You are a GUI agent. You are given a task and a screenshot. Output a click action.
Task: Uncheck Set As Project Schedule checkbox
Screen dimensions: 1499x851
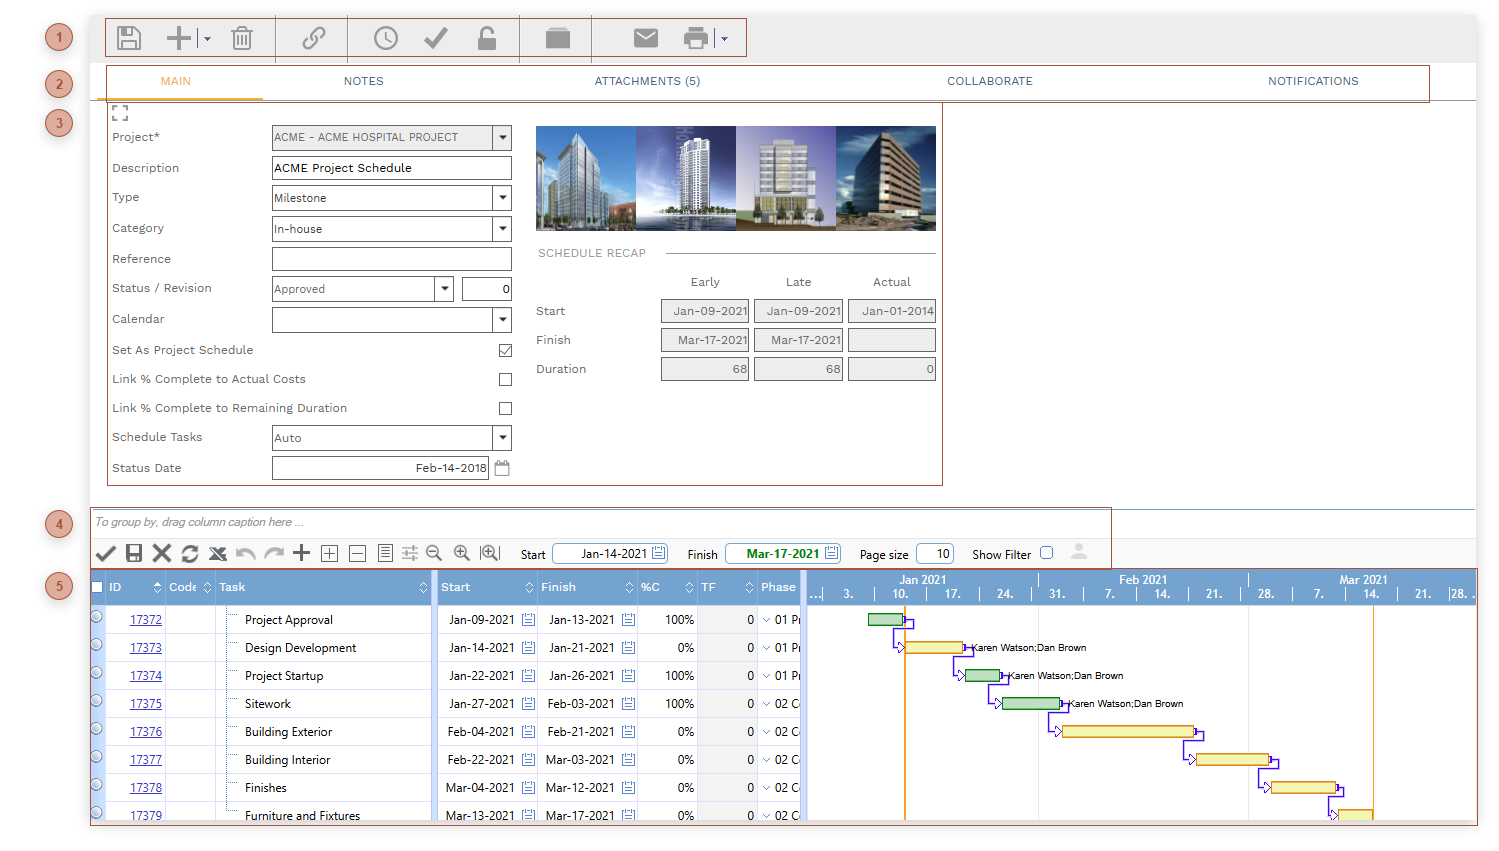pyautogui.click(x=505, y=350)
